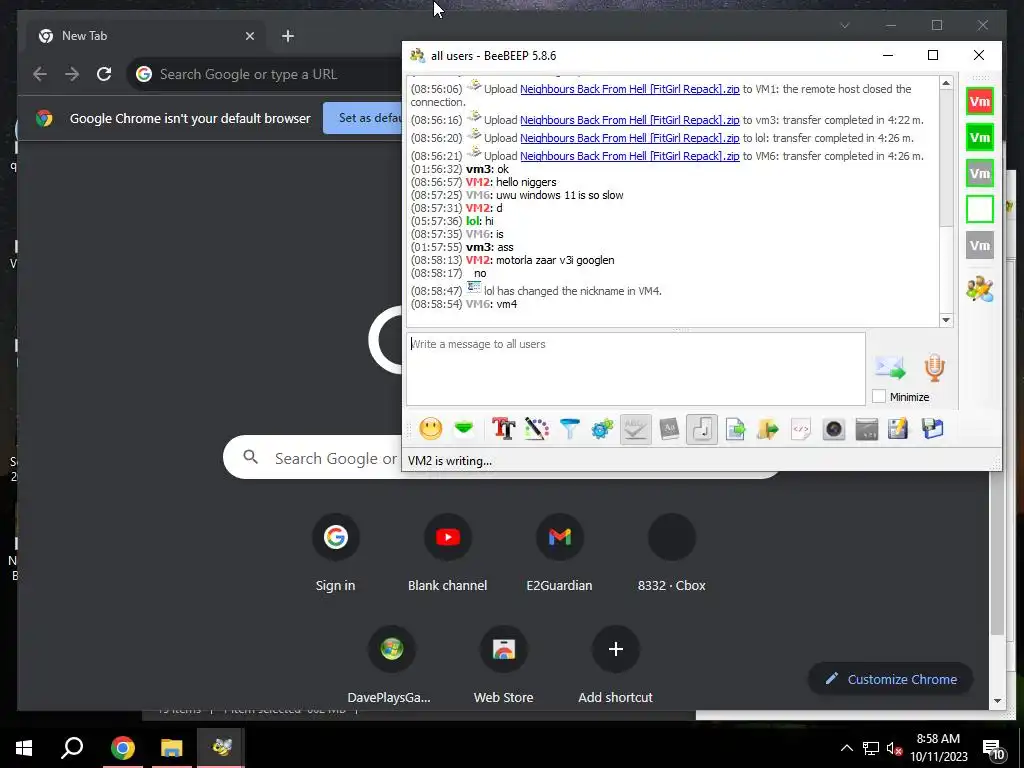Click the send folder icon
The height and width of the screenshot is (768, 1024).
pyautogui.click(x=768, y=429)
